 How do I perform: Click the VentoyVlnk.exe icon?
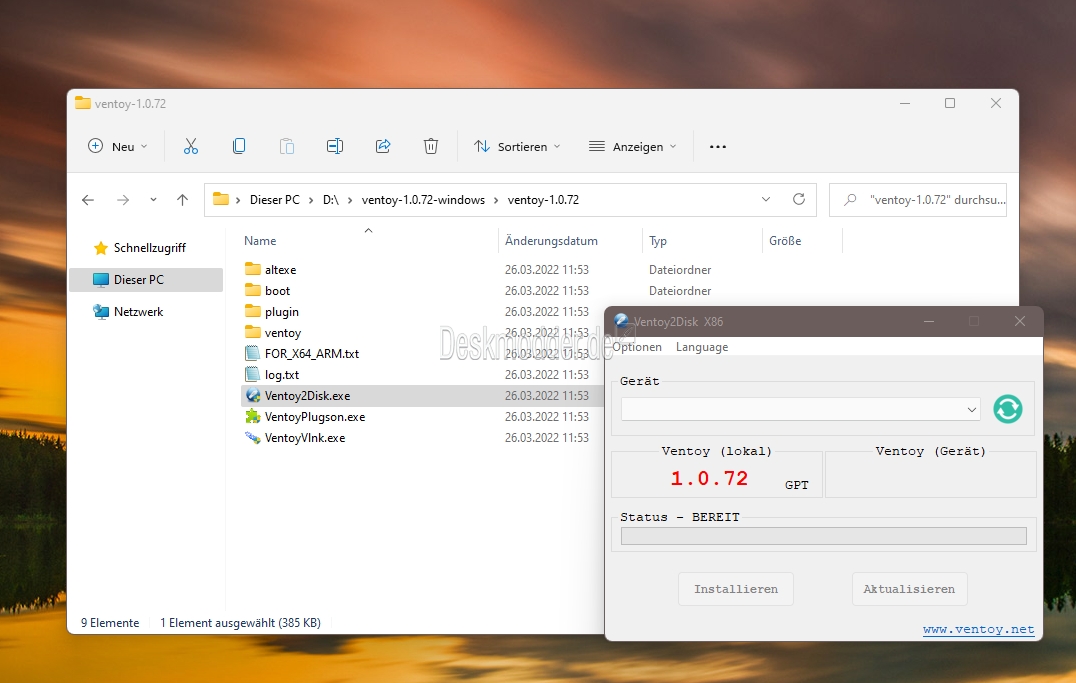tap(253, 438)
